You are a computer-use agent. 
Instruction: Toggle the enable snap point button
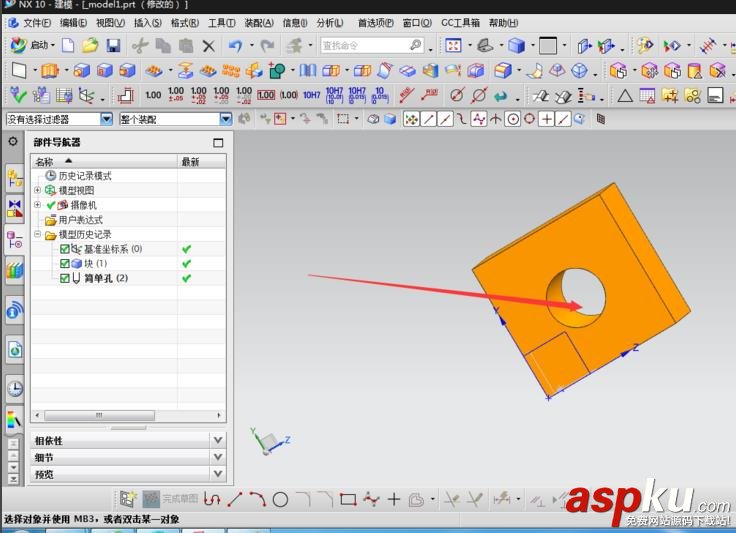411,119
